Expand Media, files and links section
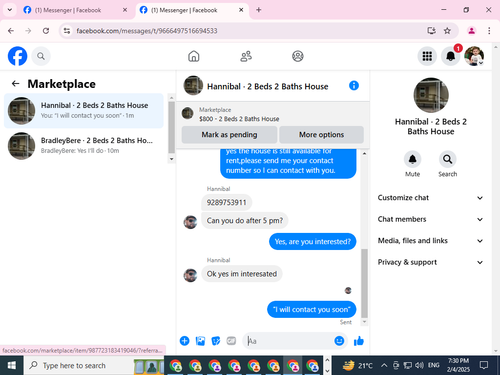The height and width of the screenshot is (375, 500). point(430,241)
